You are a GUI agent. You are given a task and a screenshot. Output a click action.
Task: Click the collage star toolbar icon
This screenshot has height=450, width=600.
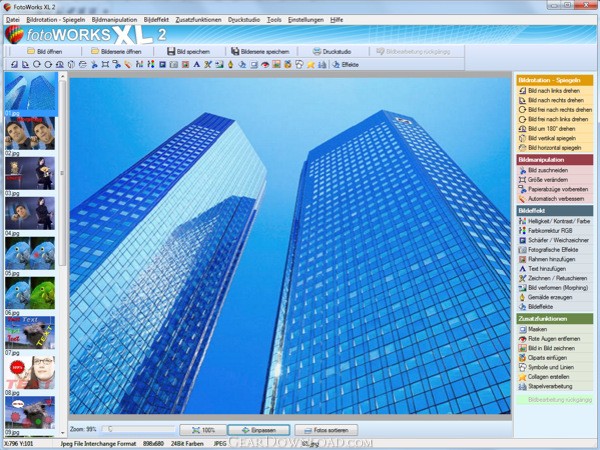tap(311, 65)
